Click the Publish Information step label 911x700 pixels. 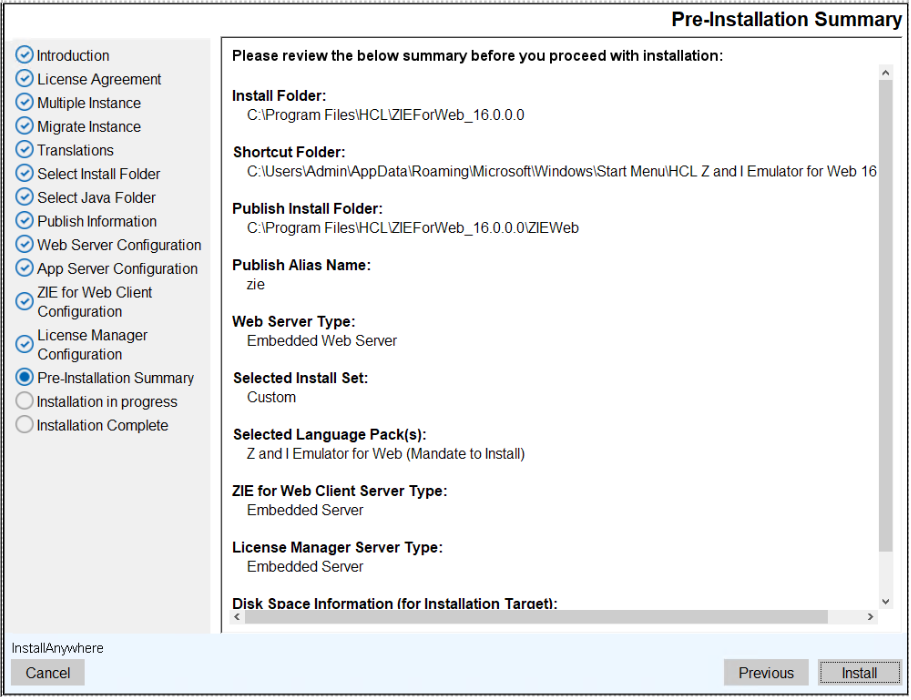tap(97, 221)
